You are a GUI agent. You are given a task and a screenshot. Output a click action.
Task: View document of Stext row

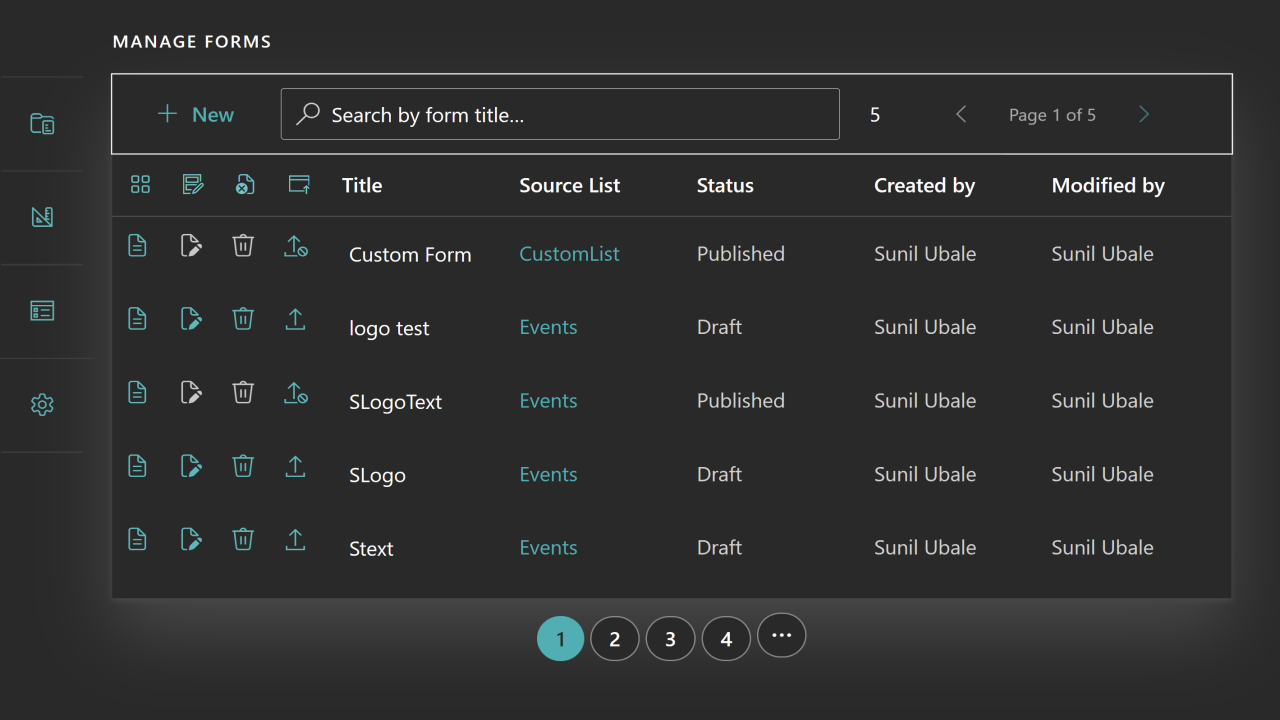coord(137,539)
